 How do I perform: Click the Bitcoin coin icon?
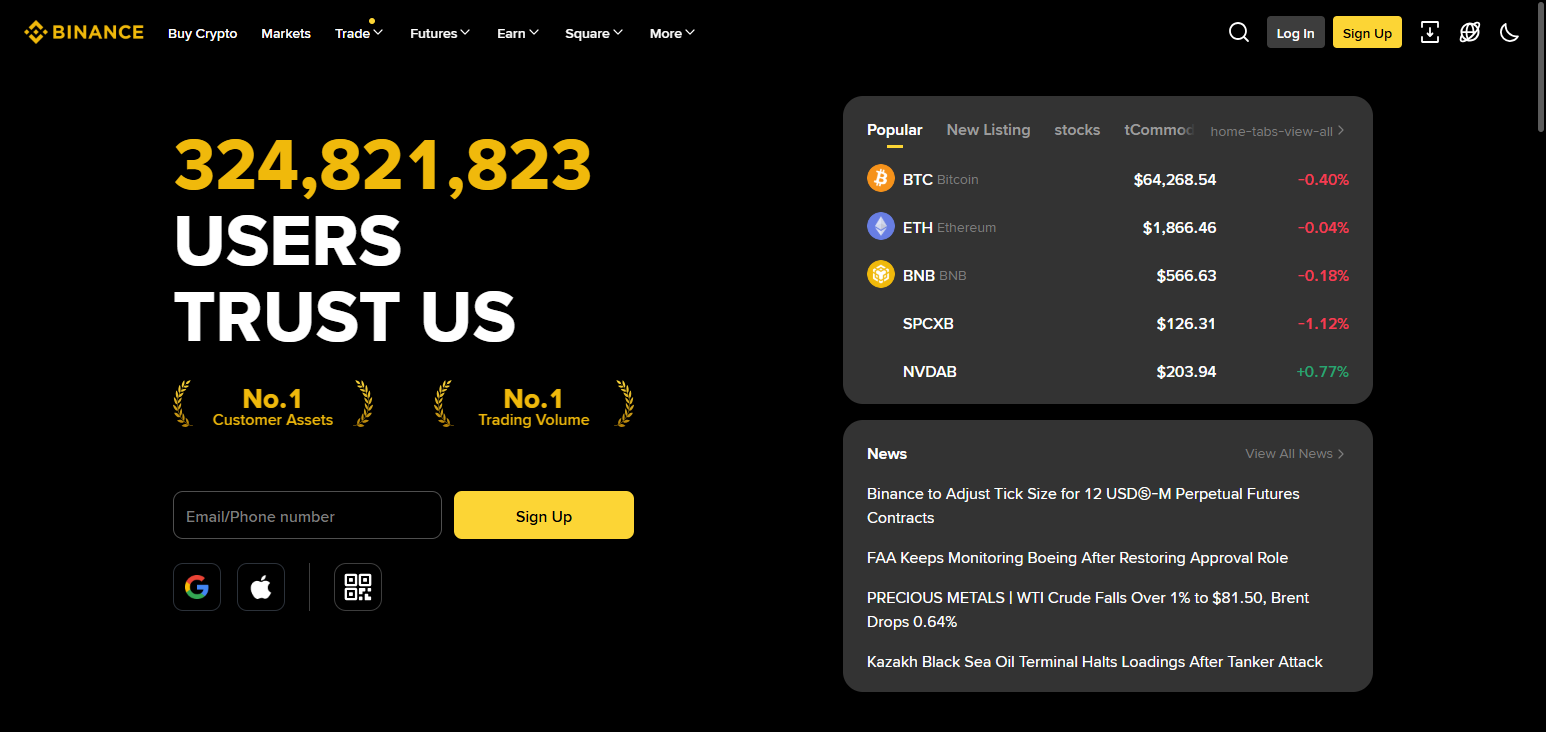tap(881, 179)
